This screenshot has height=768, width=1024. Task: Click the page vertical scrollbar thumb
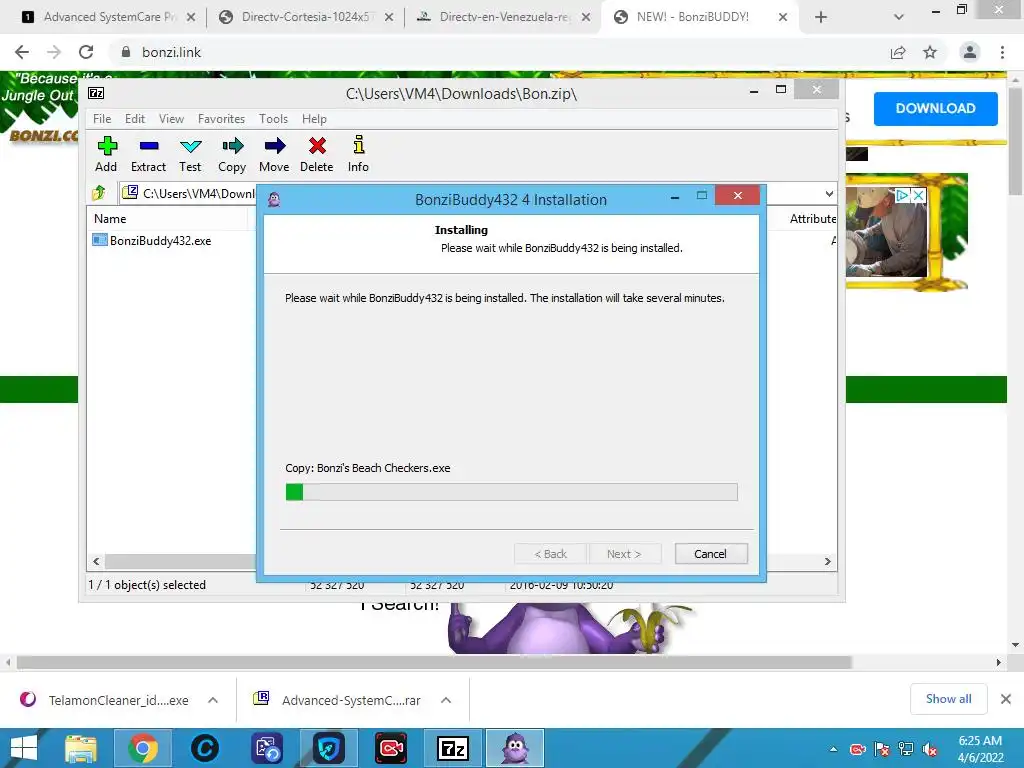[1015, 140]
